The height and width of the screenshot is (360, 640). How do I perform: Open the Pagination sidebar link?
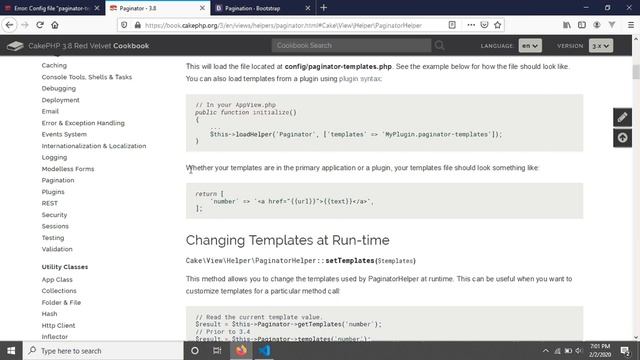click(x=58, y=180)
